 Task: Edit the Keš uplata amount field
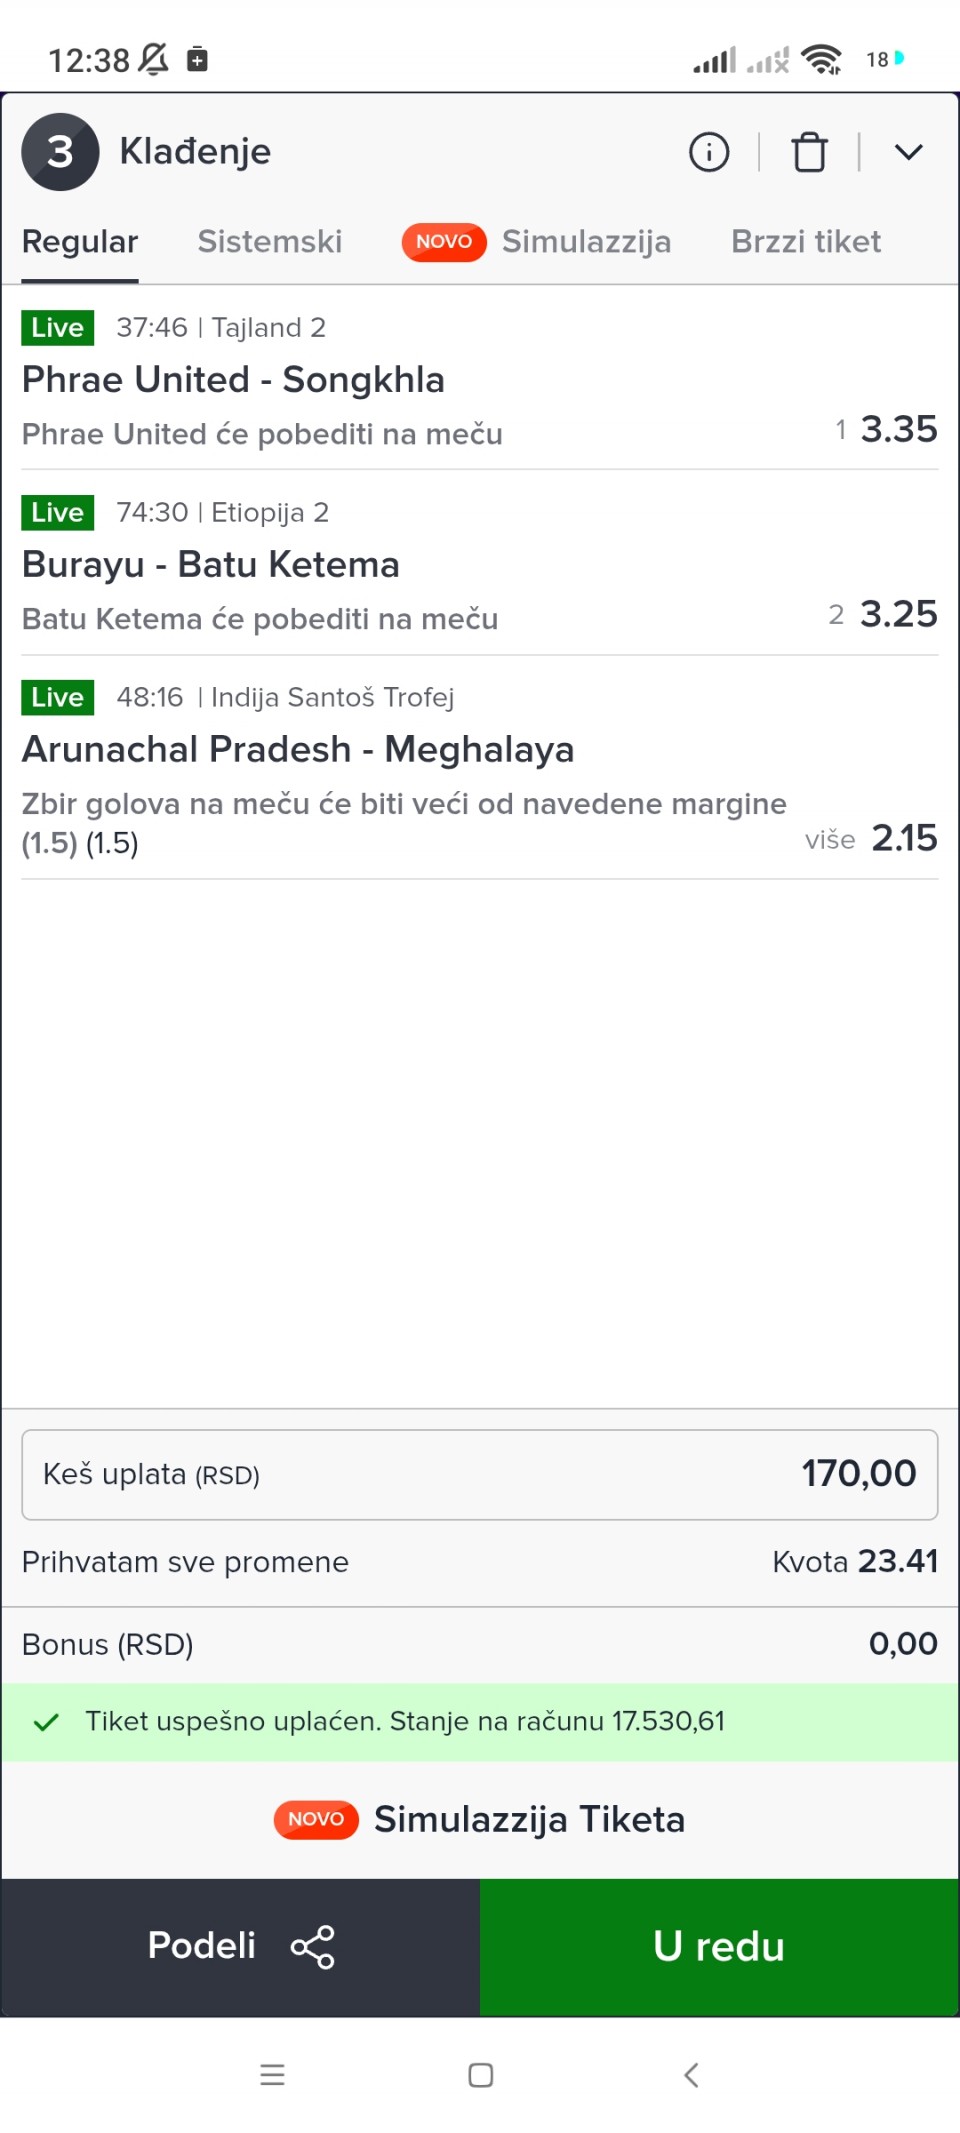pos(480,1474)
